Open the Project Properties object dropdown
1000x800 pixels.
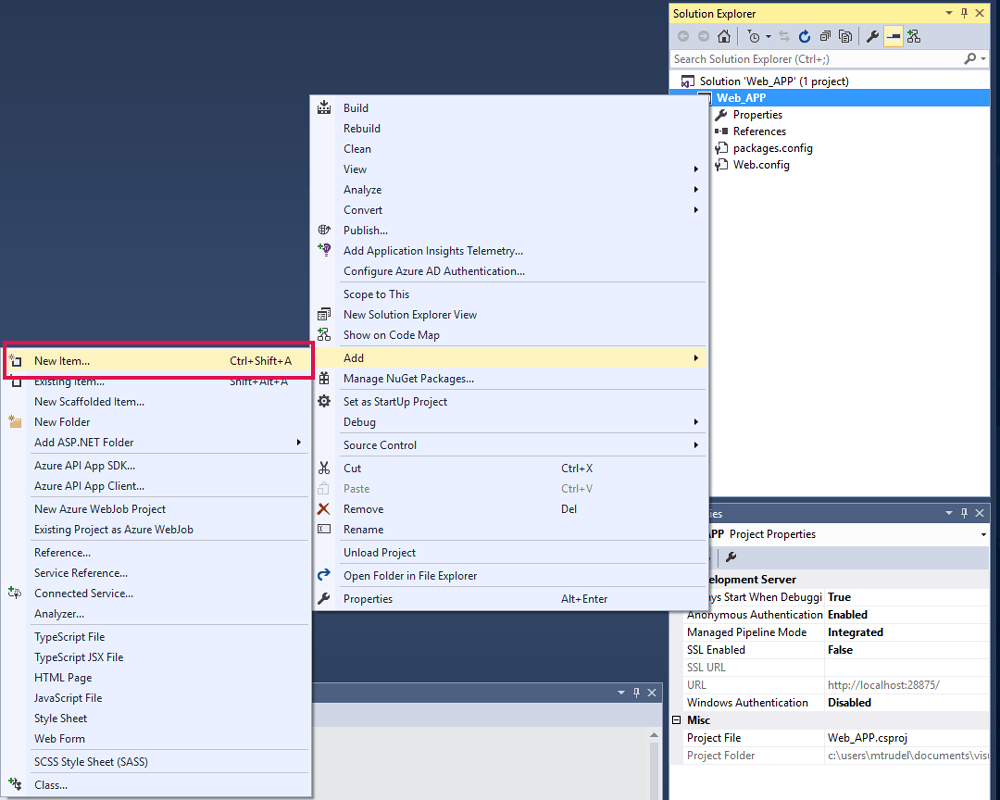[x=984, y=535]
